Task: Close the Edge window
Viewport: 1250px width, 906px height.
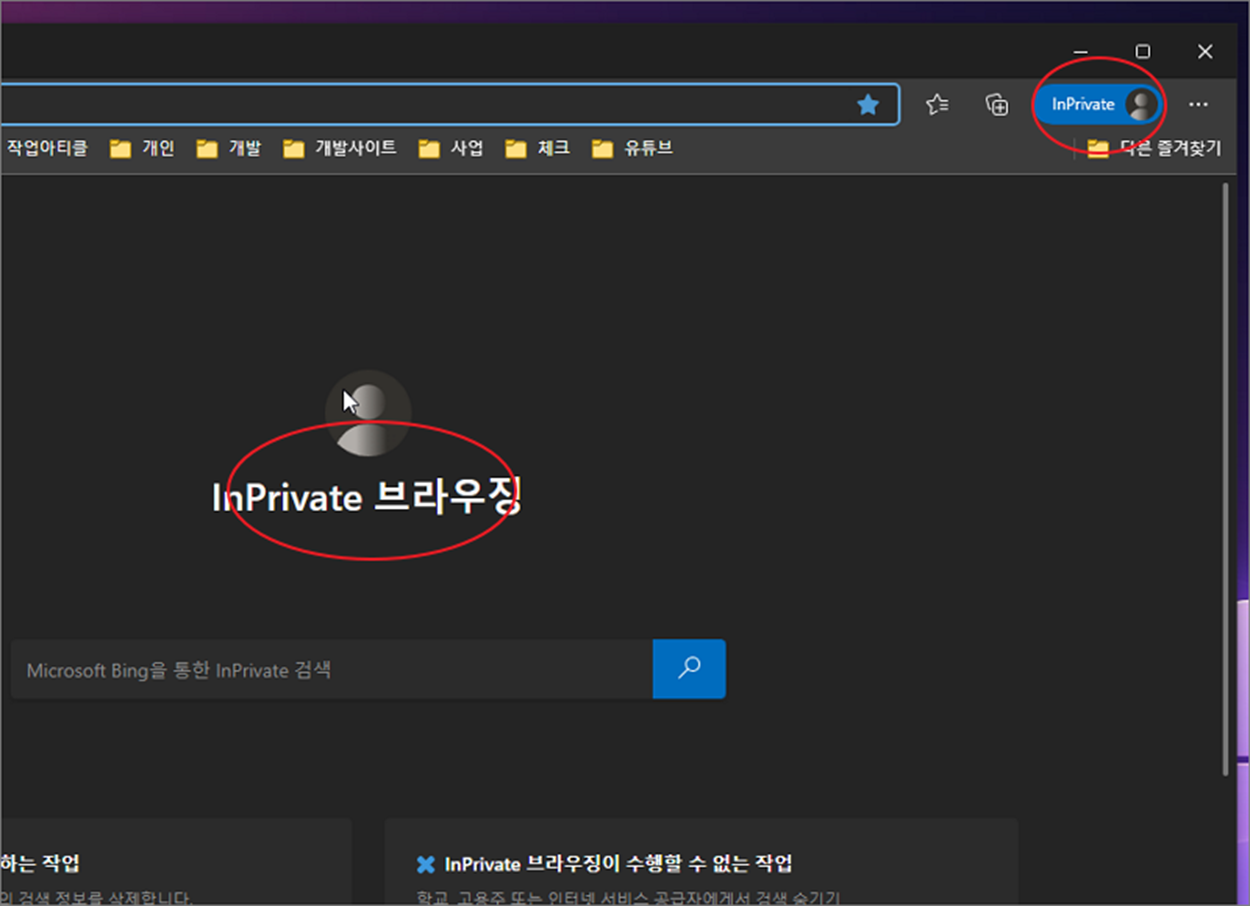Action: [x=1205, y=52]
